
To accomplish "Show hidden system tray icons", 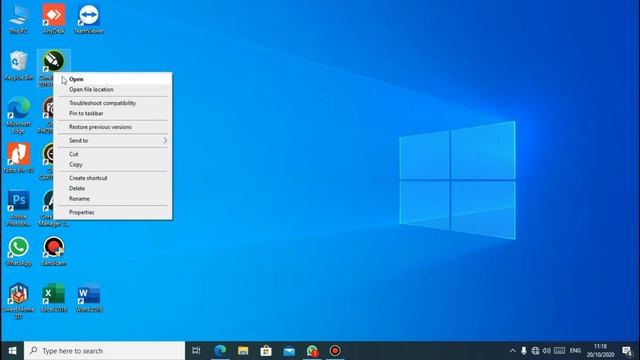I will click(513, 351).
